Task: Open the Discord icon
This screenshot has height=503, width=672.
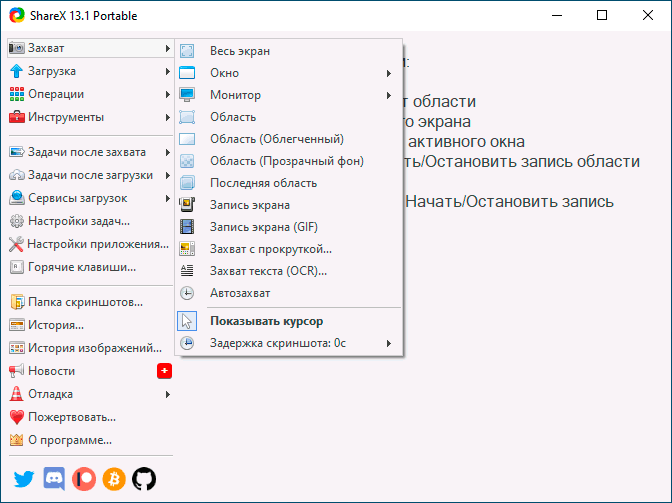Action: click(x=54, y=479)
